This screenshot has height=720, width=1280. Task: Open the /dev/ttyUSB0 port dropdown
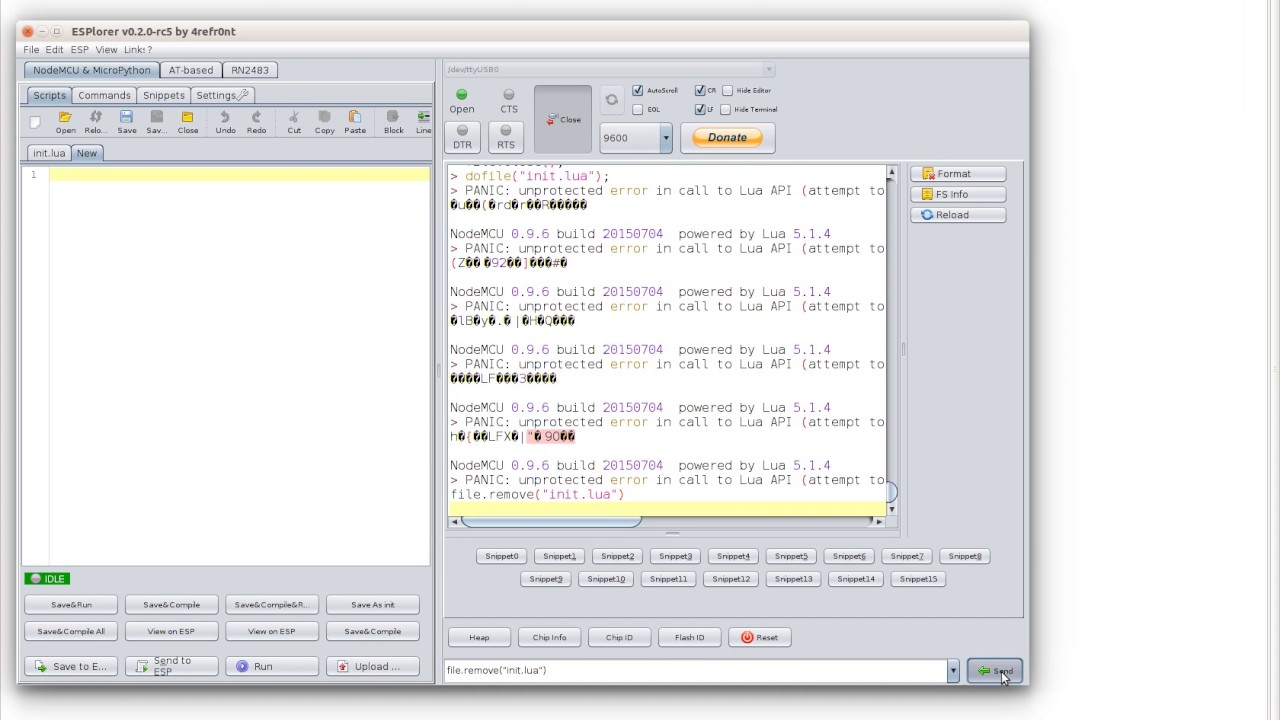769,70
